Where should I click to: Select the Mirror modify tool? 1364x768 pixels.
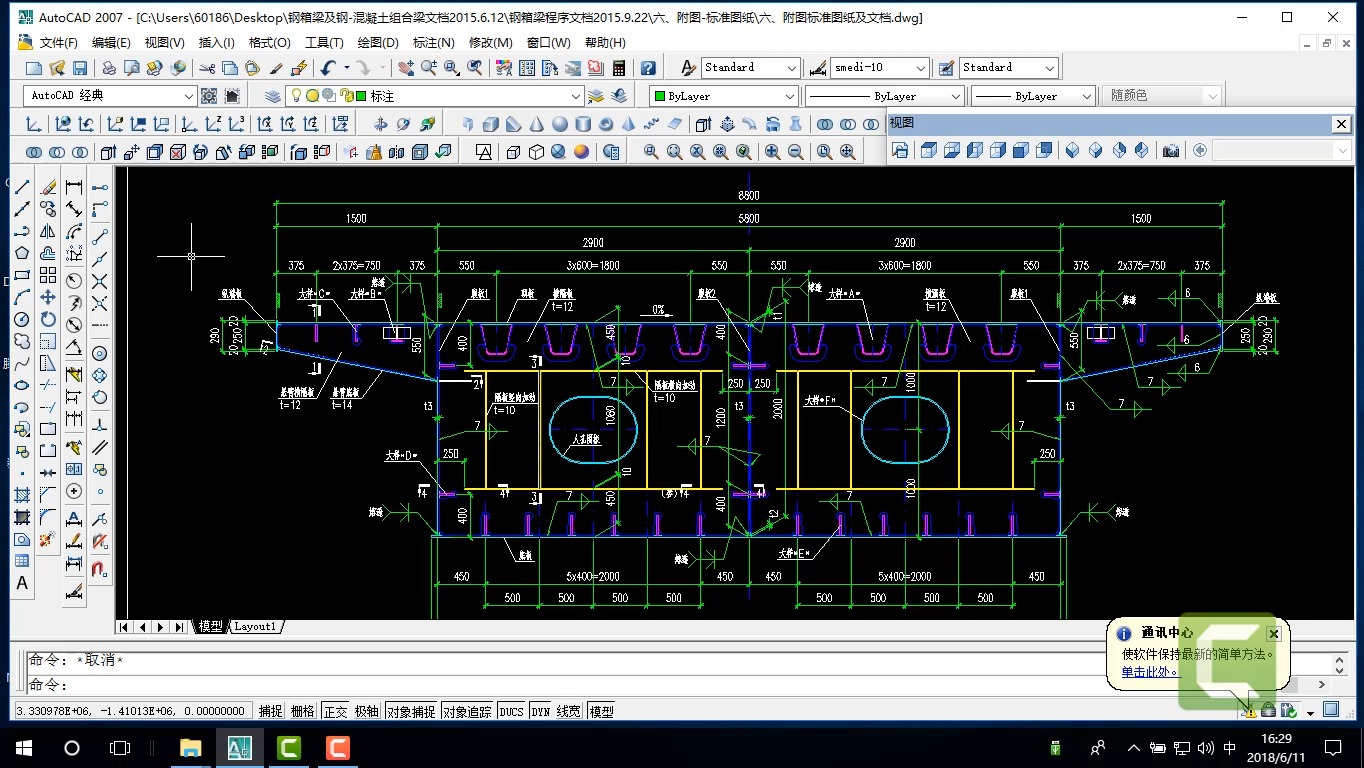[x=48, y=231]
